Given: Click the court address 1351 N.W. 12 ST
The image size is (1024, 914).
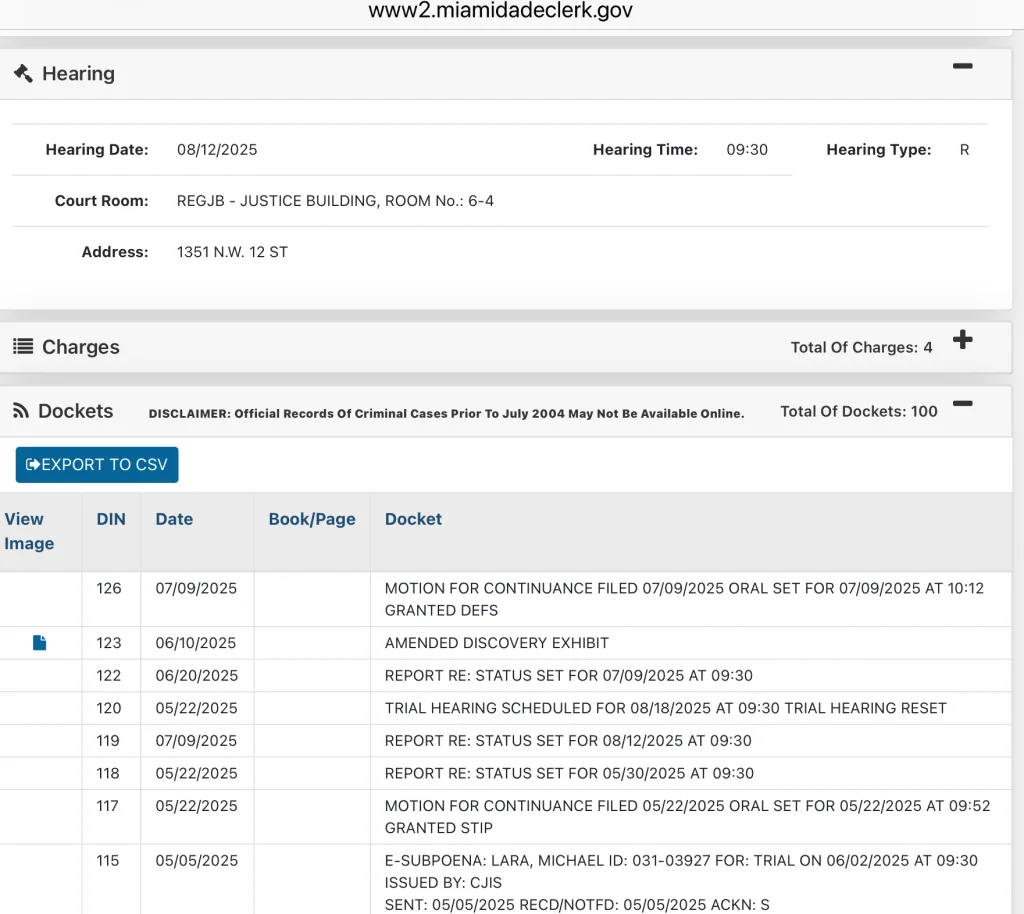Looking at the screenshot, I should coord(232,252).
